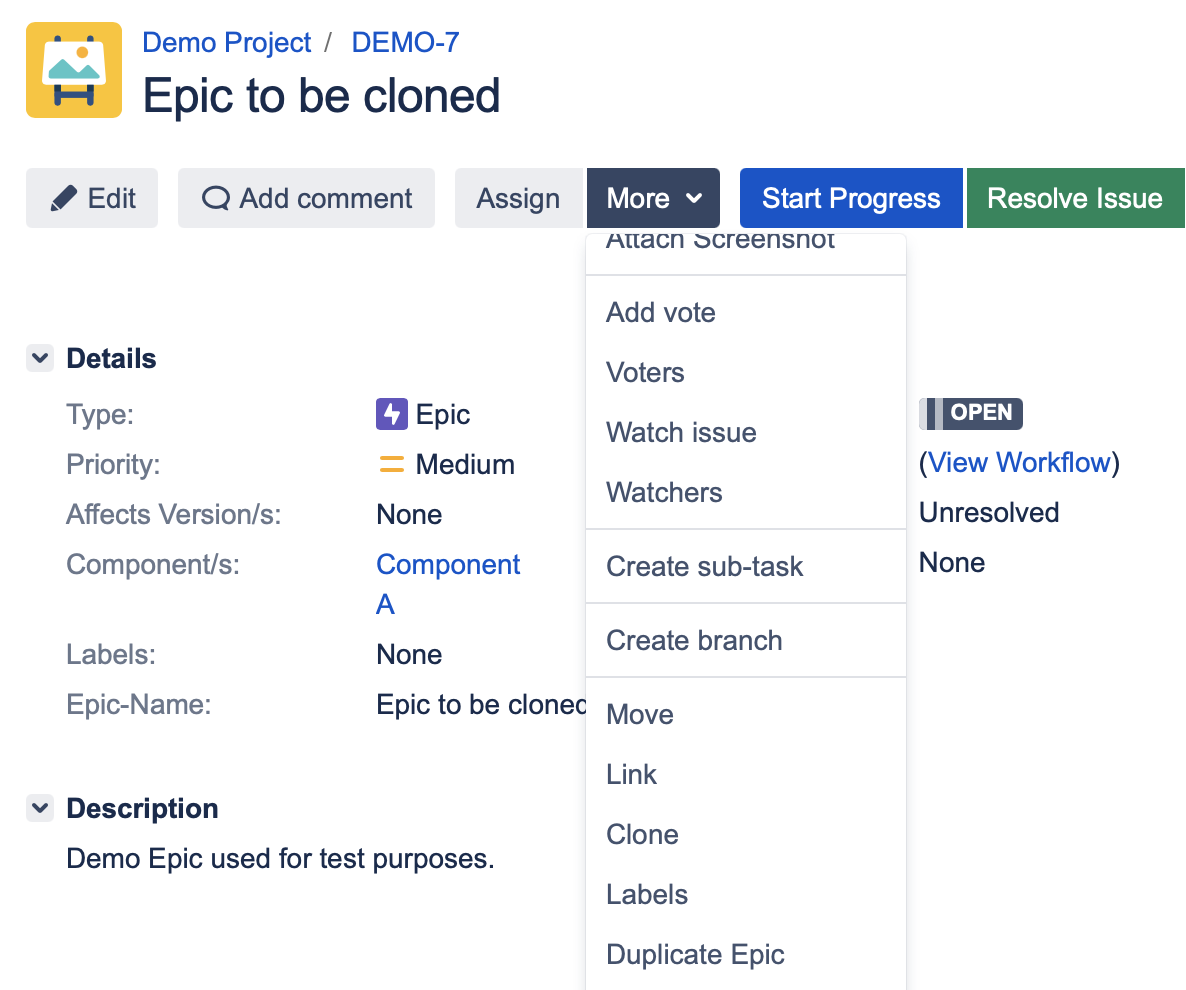Open the View Workflow link

tap(1019, 462)
